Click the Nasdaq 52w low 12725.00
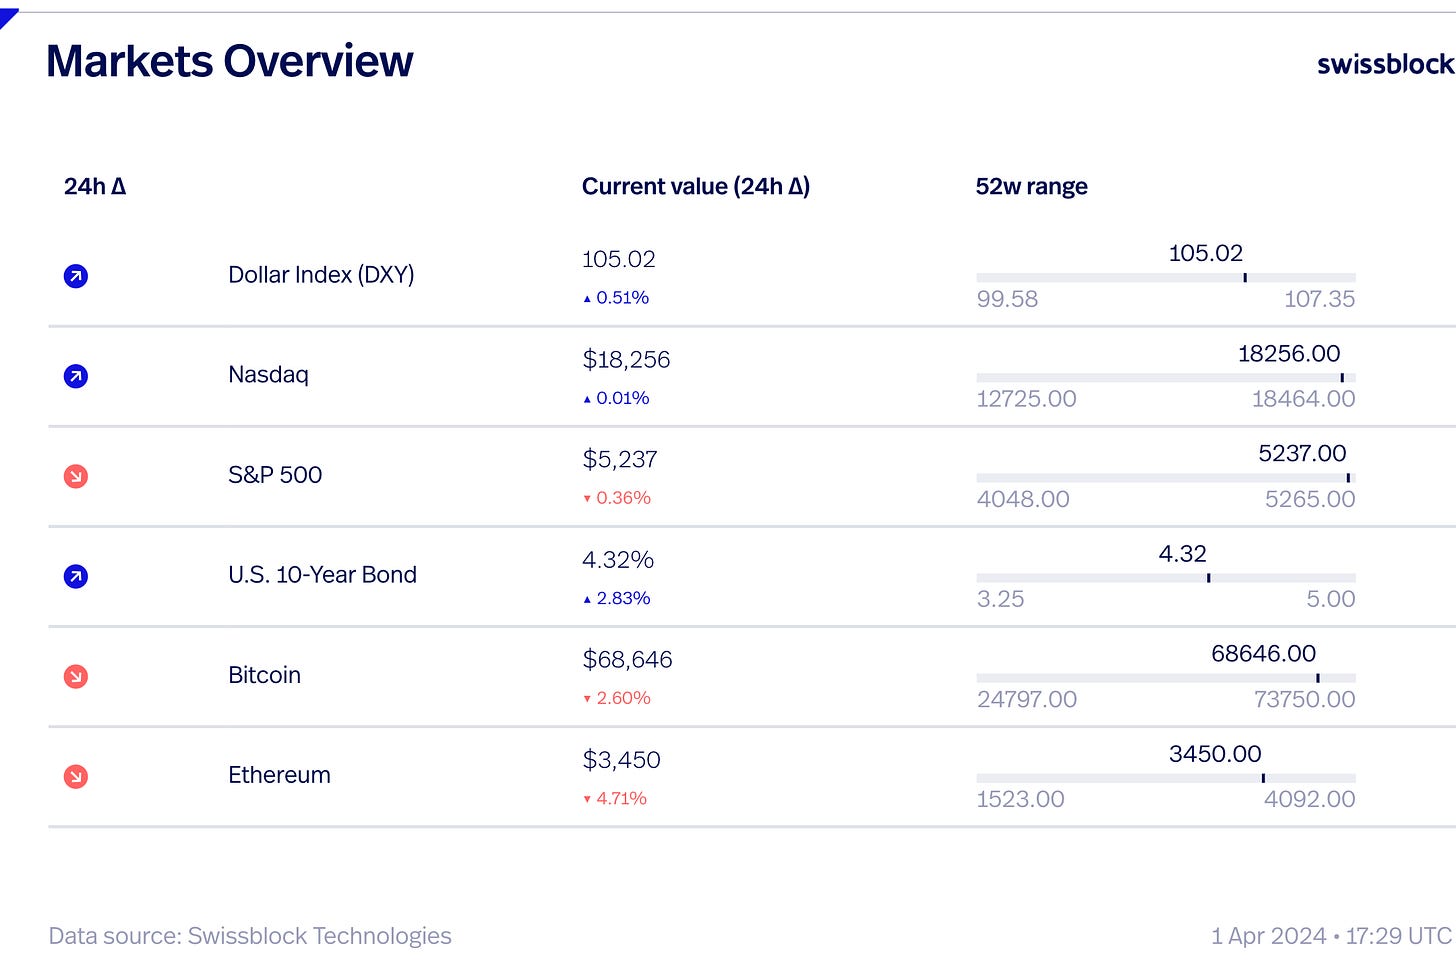The height and width of the screenshot is (971, 1456). (x=1026, y=399)
